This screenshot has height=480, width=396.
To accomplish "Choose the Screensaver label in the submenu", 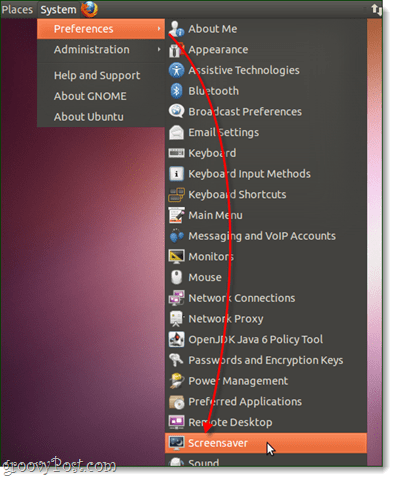I will 218,443.
